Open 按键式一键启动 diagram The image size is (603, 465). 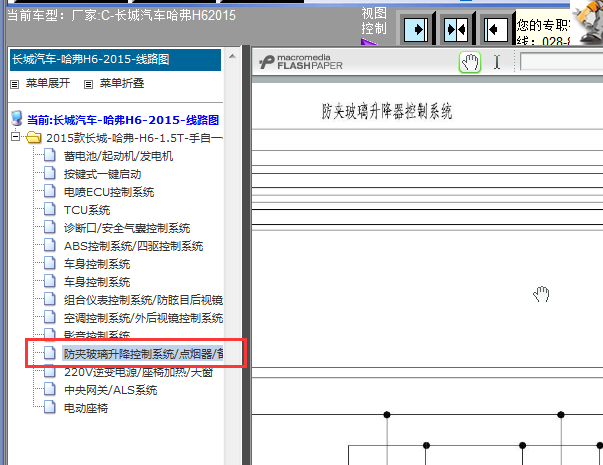[102, 174]
